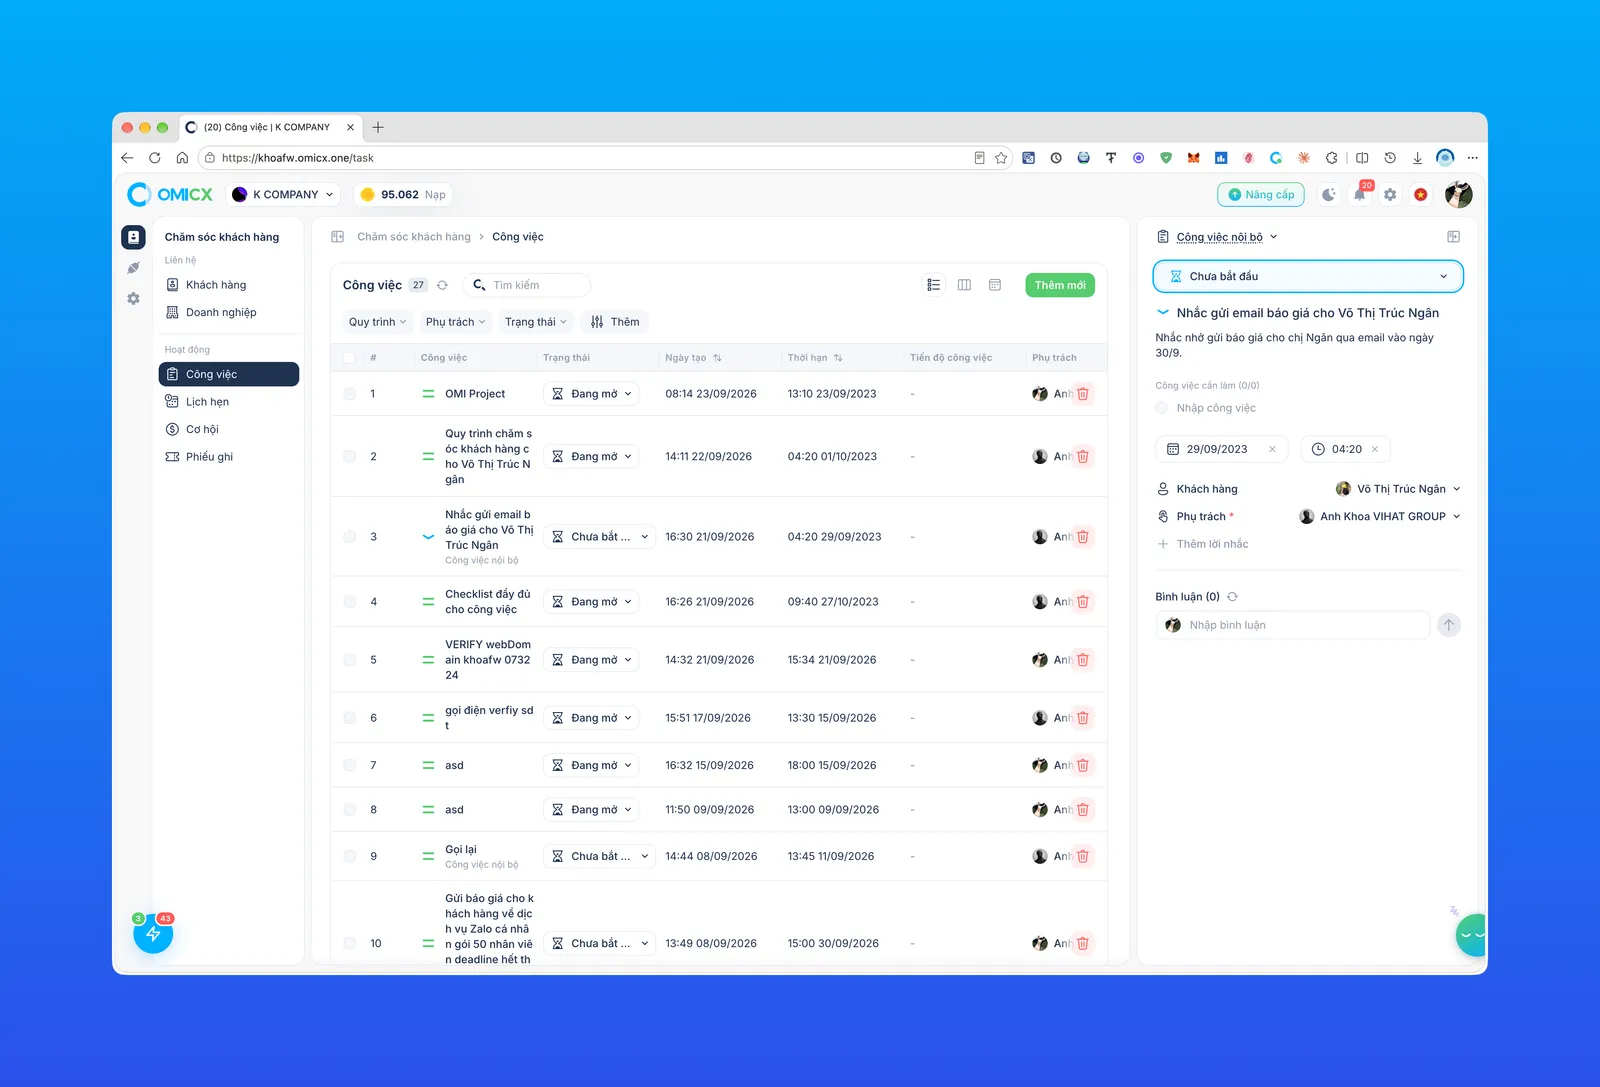
Task: Focus the Nhập bình luận field
Action: [x=1293, y=625]
